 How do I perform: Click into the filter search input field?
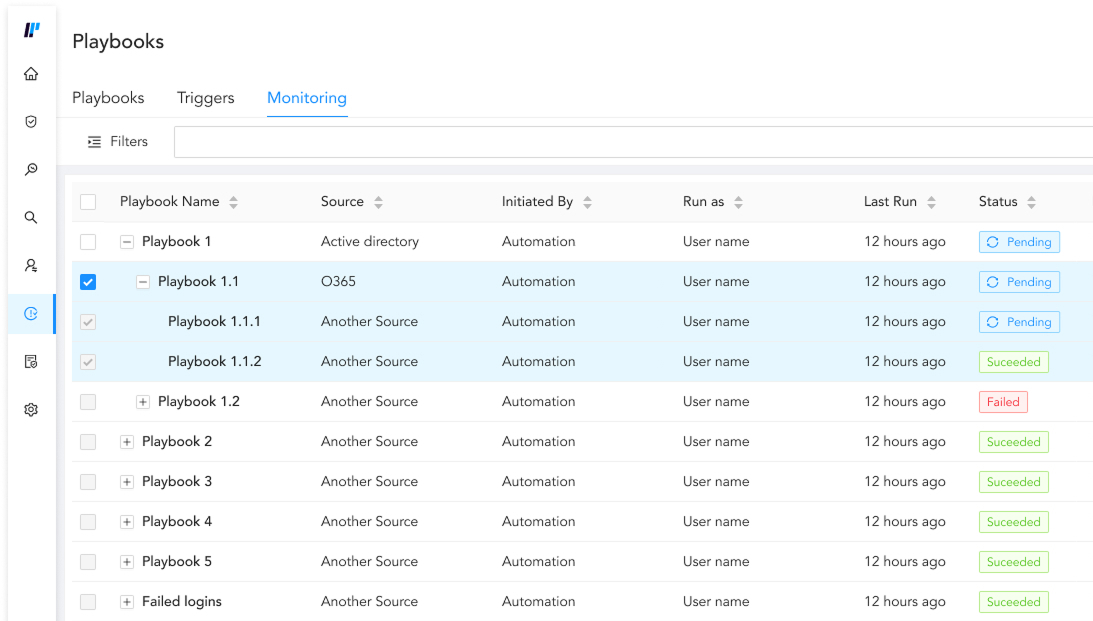(630, 142)
